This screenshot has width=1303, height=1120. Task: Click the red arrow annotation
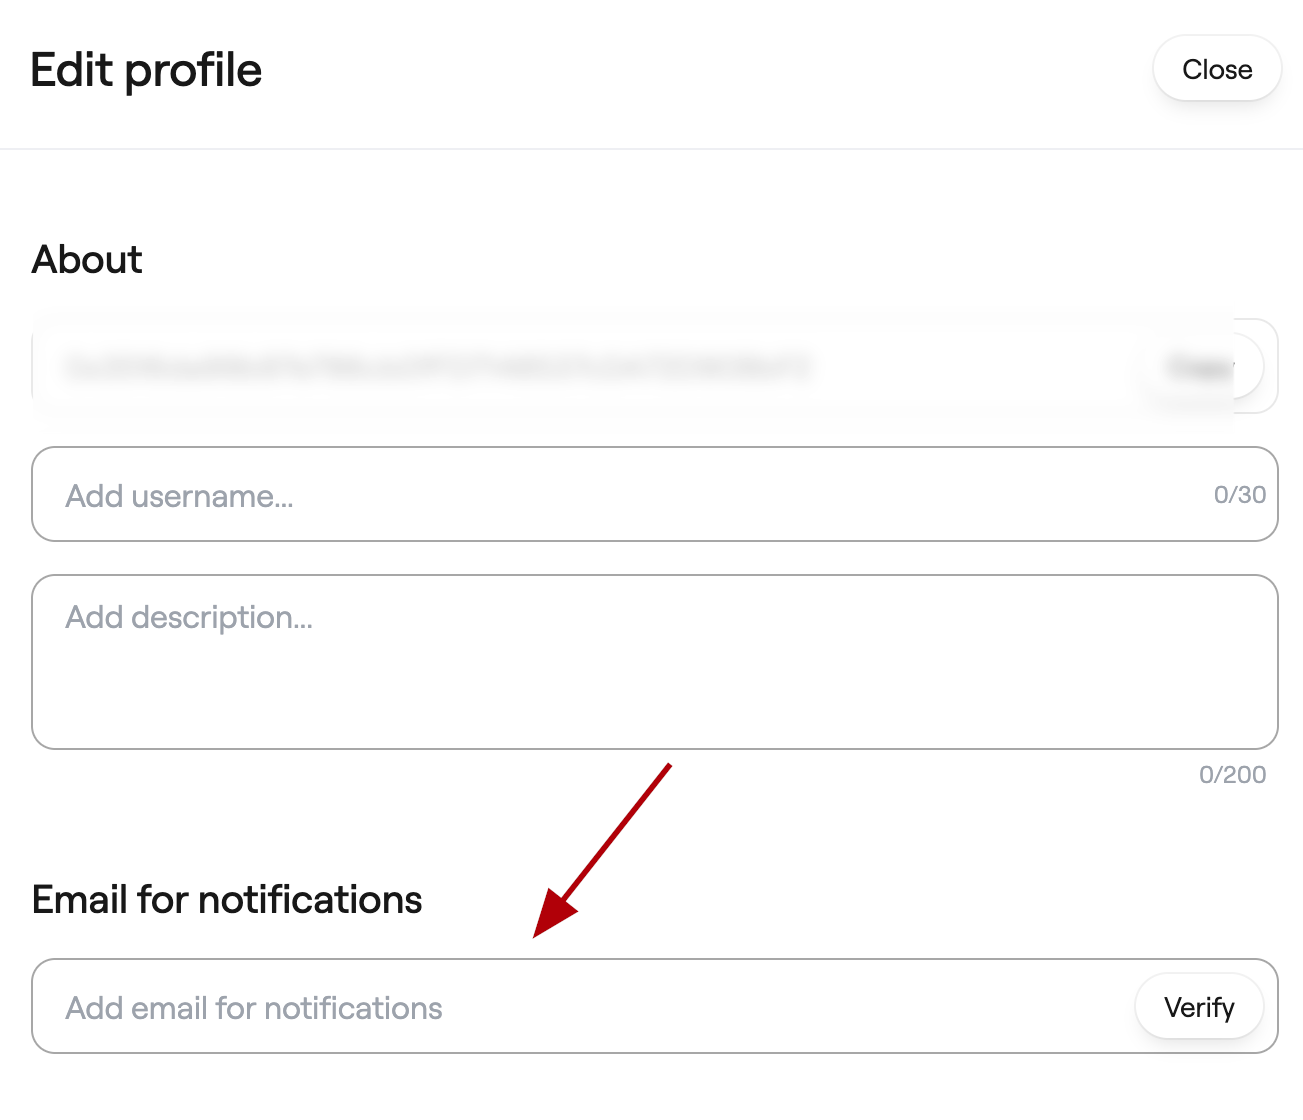(602, 851)
